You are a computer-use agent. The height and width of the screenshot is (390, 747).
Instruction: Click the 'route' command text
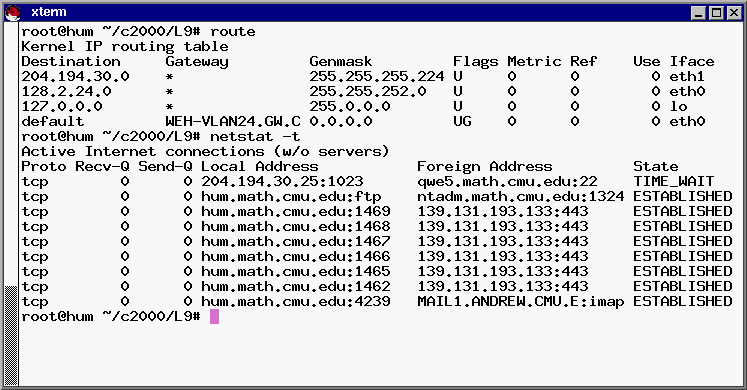(x=232, y=31)
